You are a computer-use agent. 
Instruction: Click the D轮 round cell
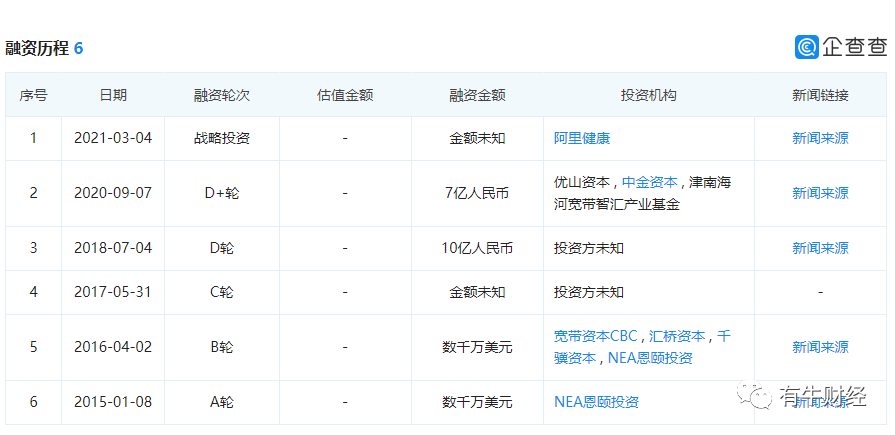221,248
